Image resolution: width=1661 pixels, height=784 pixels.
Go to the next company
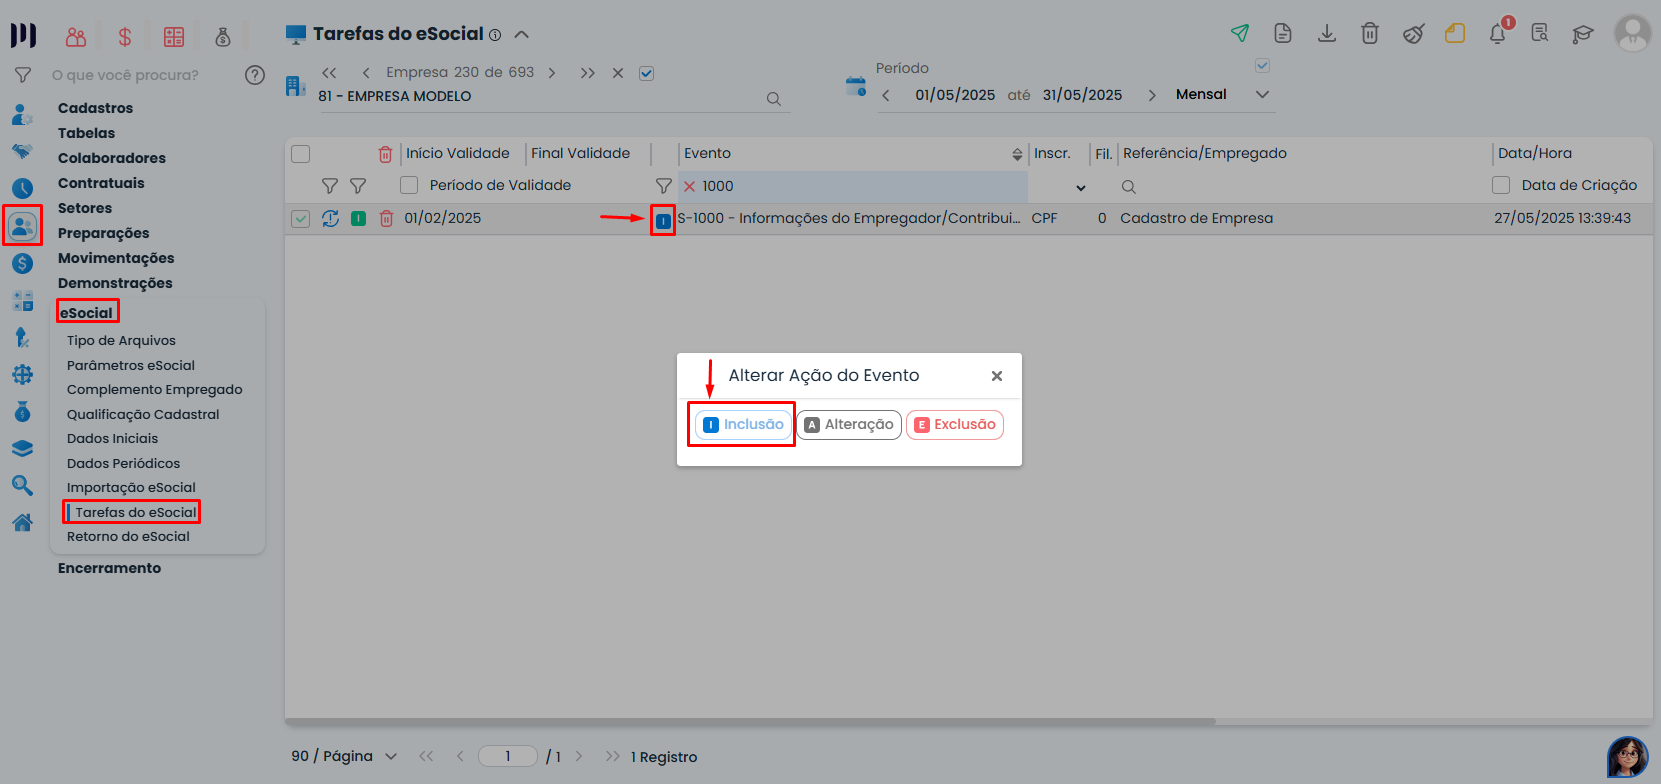pos(552,73)
